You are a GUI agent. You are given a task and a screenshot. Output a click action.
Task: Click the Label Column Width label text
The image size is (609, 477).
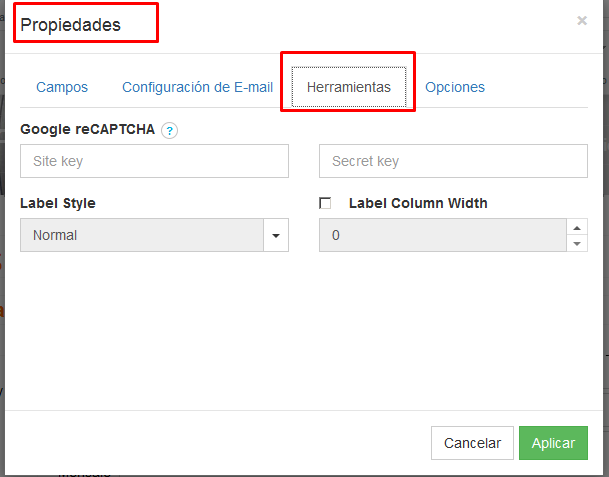tap(418, 203)
